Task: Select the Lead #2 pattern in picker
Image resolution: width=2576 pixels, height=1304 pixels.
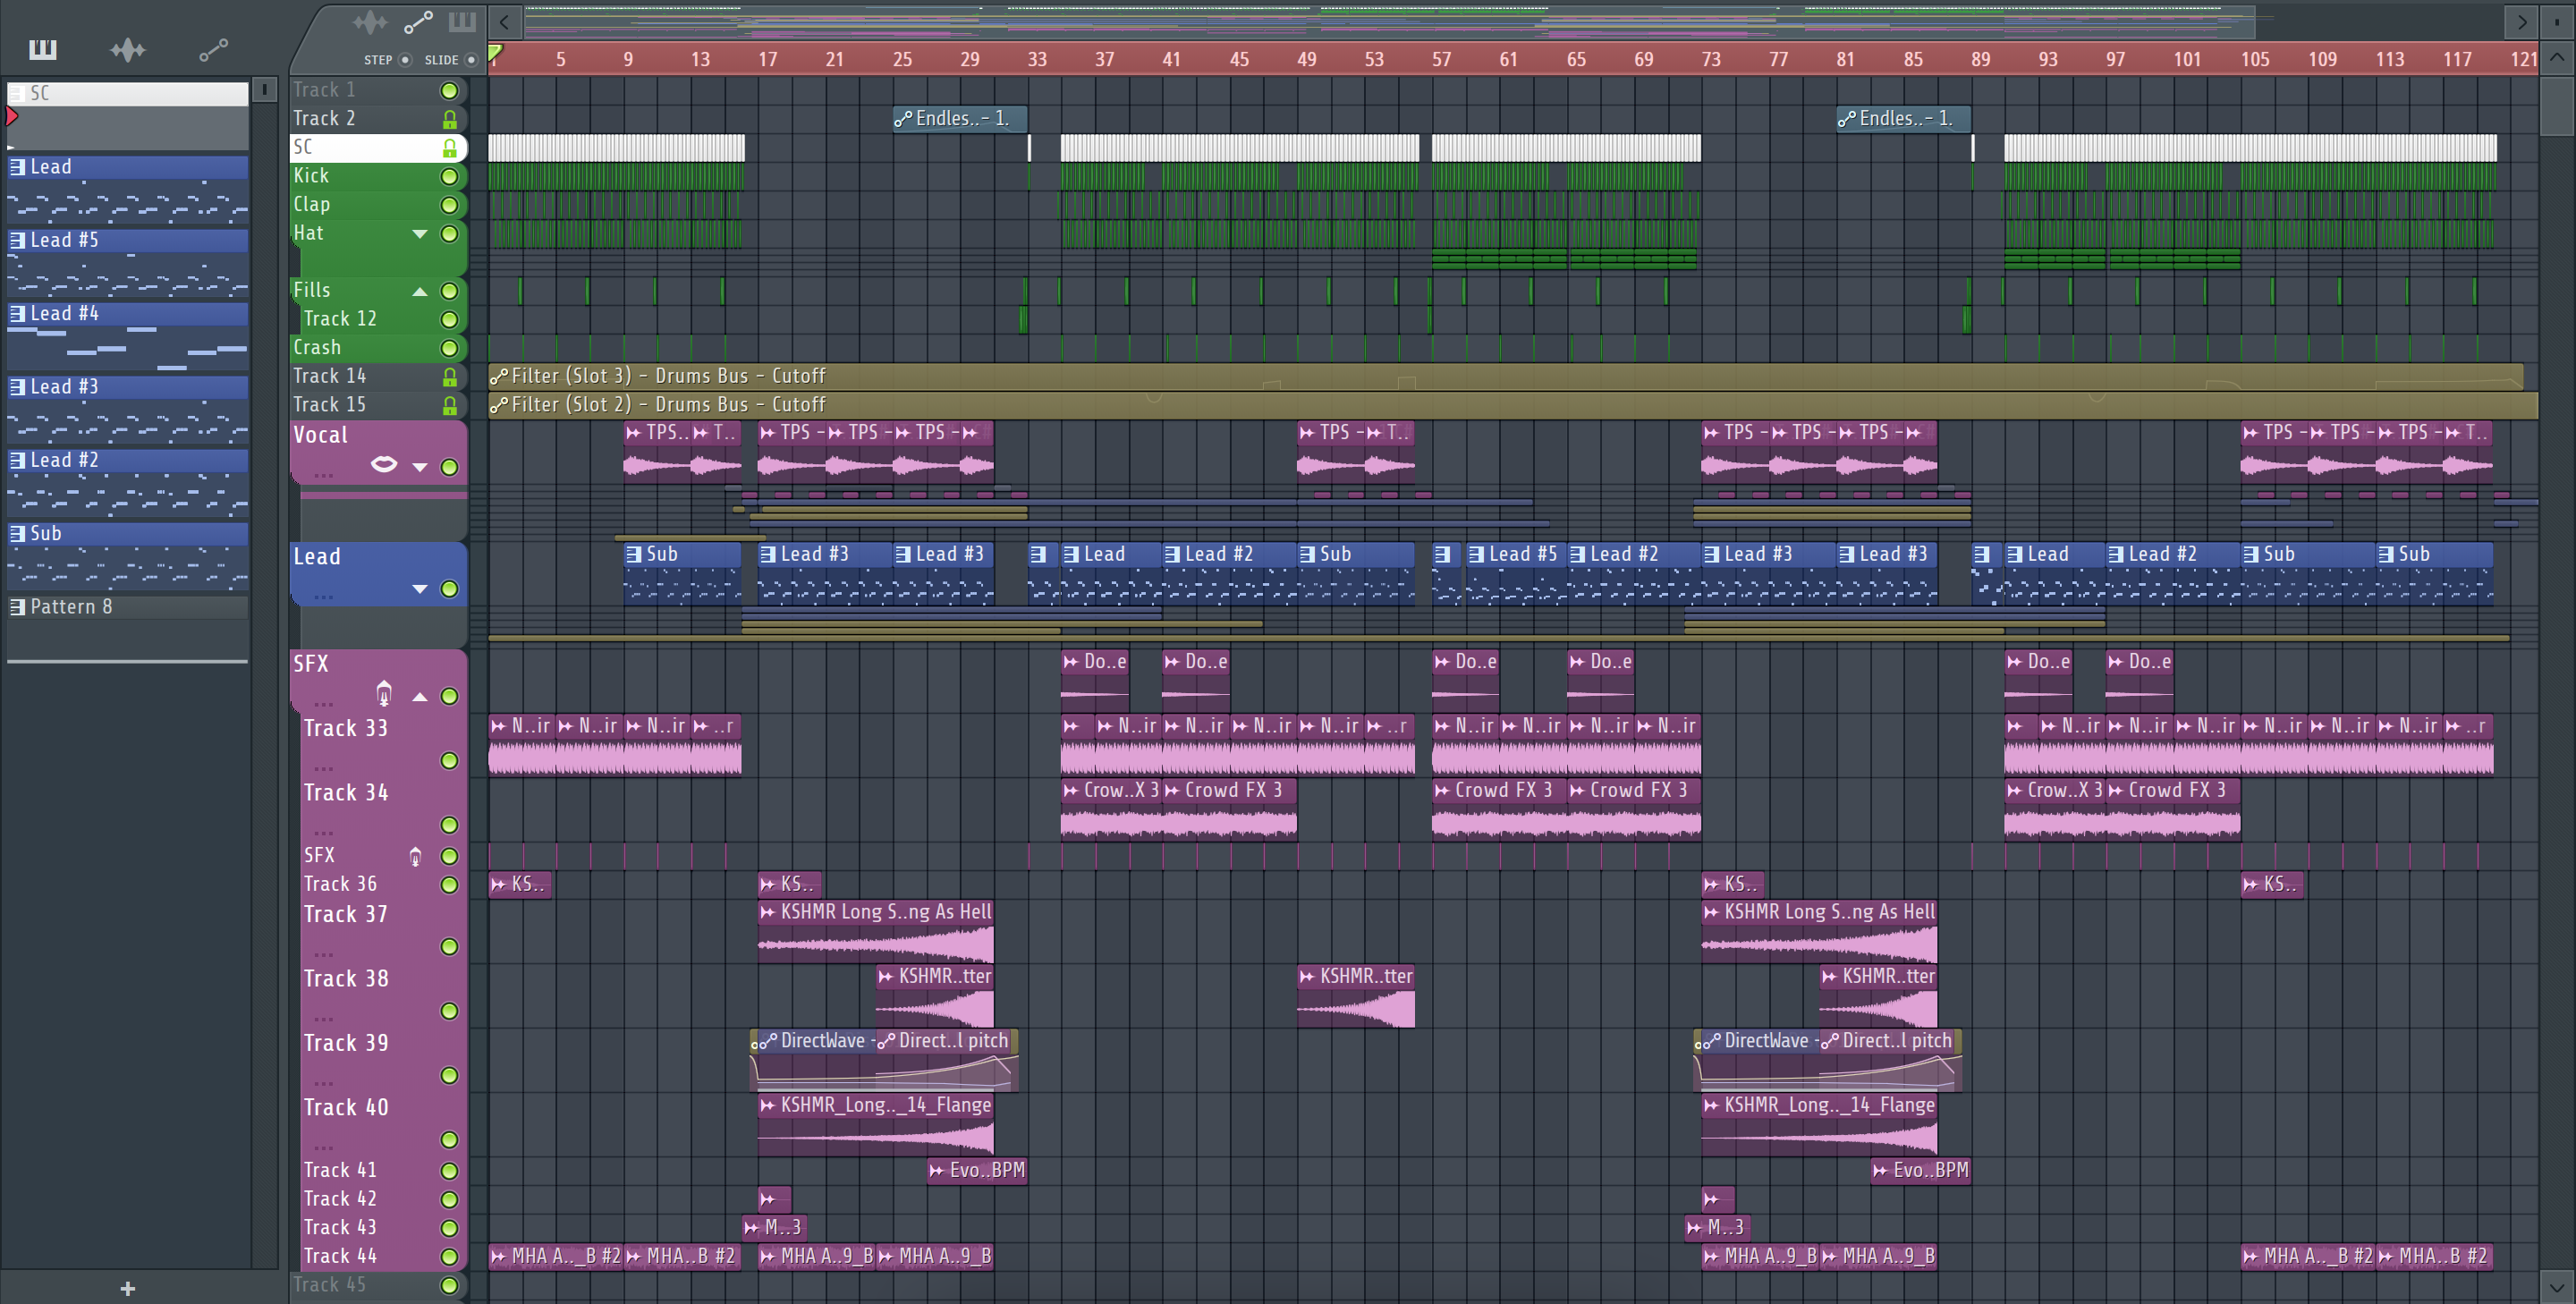Action: click(x=128, y=484)
